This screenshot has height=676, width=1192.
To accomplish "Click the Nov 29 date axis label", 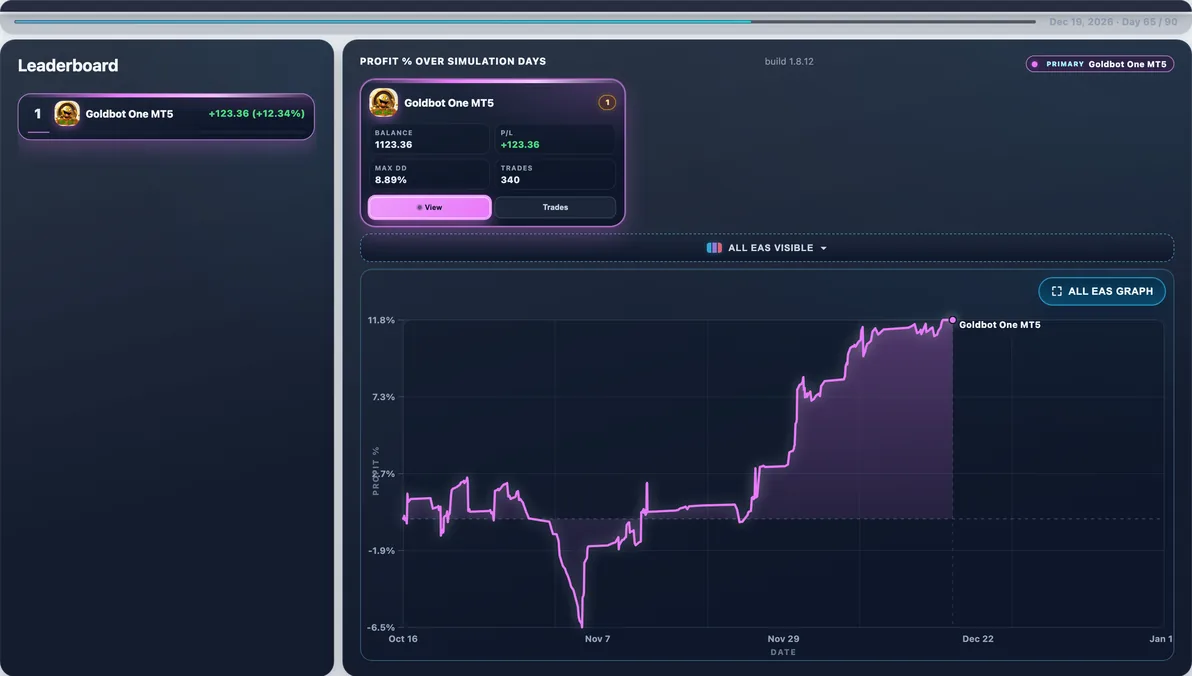I will coord(783,639).
